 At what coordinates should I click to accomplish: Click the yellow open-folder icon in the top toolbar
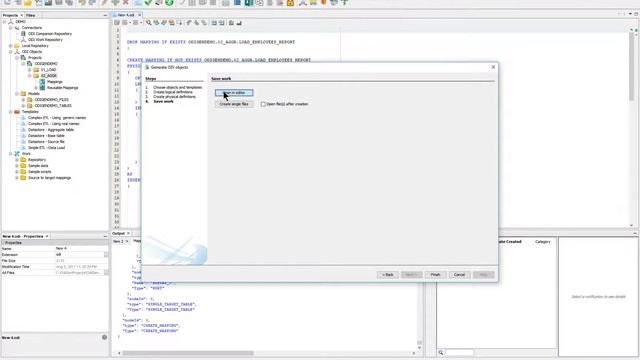click(x=27, y=3)
